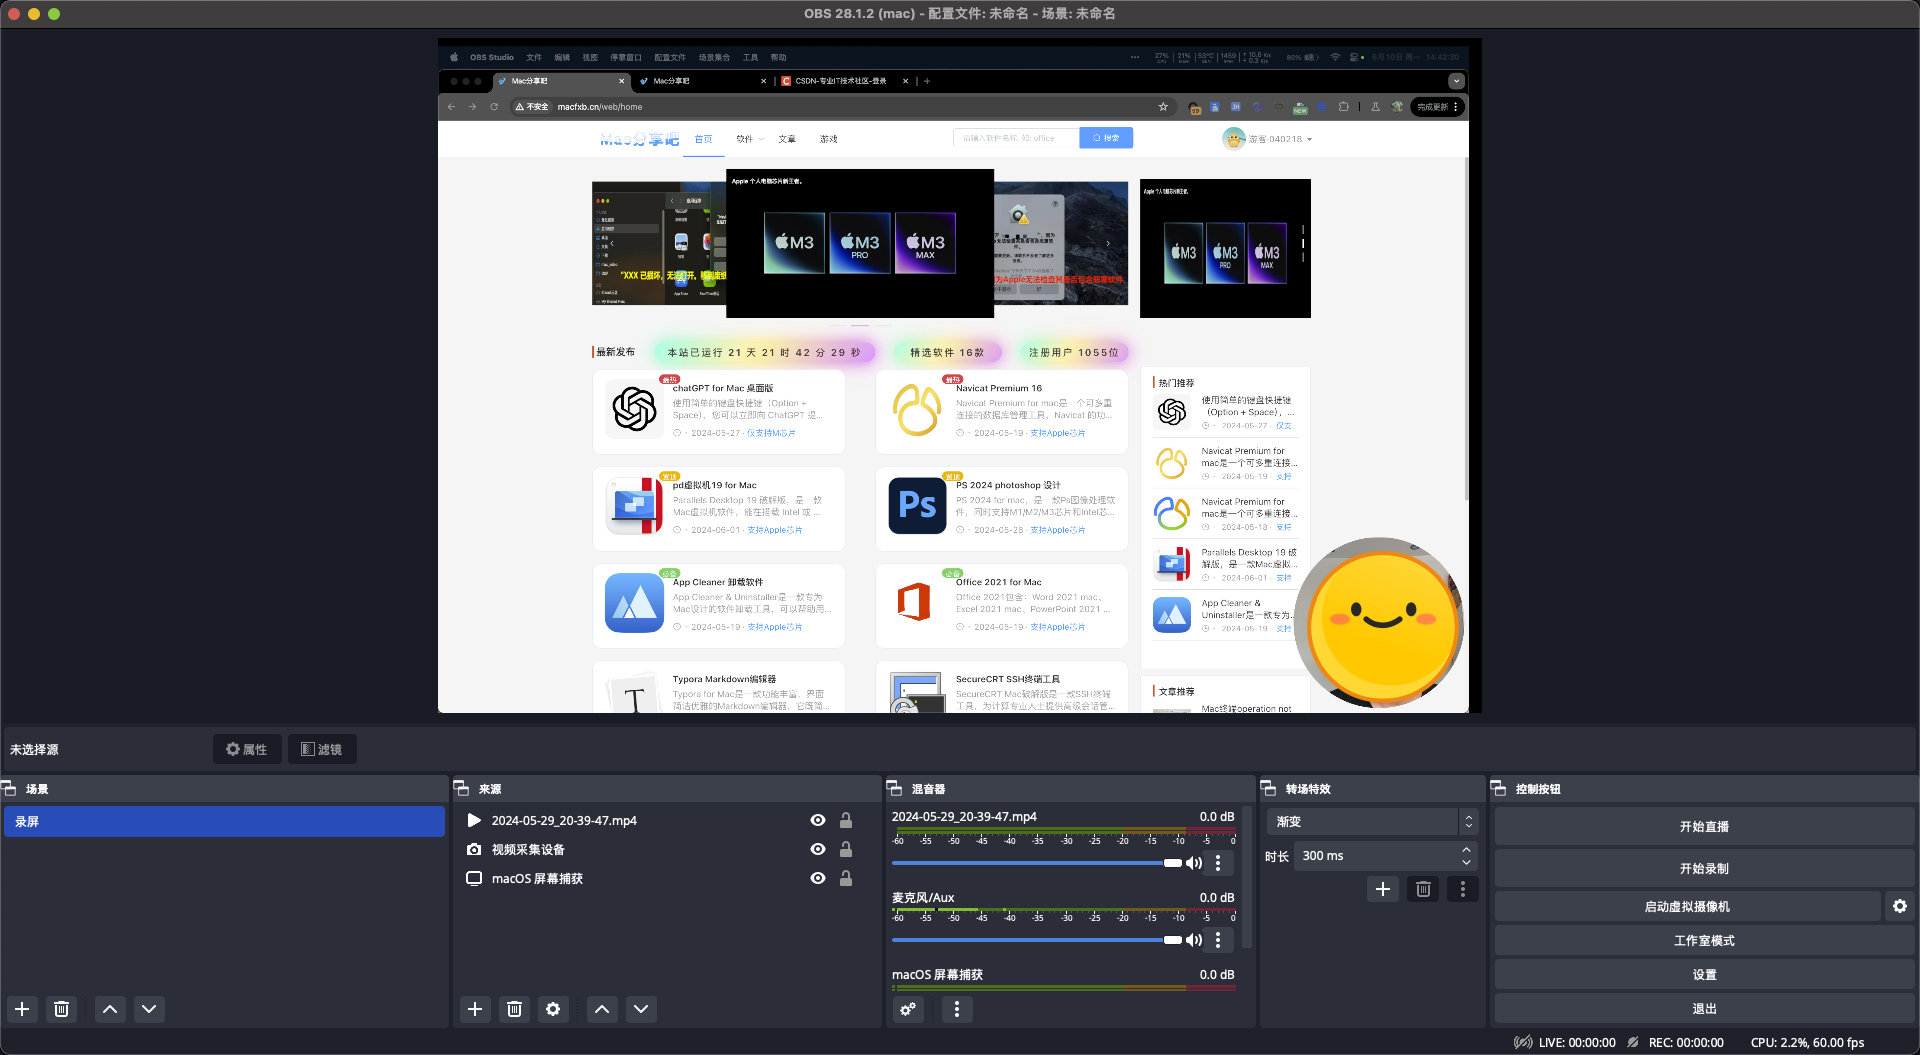Open mixer panel three-dot menu at bottom
This screenshot has height=1055, width=1920.
[x=957, y=1009]
